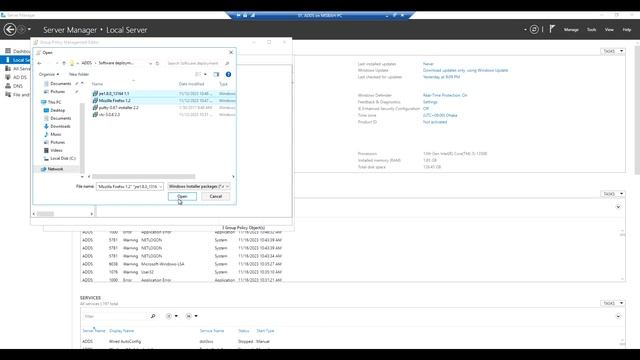Open Services list criteria dropdown
This screenshot has width=640, height=360.
pos(171,316)
